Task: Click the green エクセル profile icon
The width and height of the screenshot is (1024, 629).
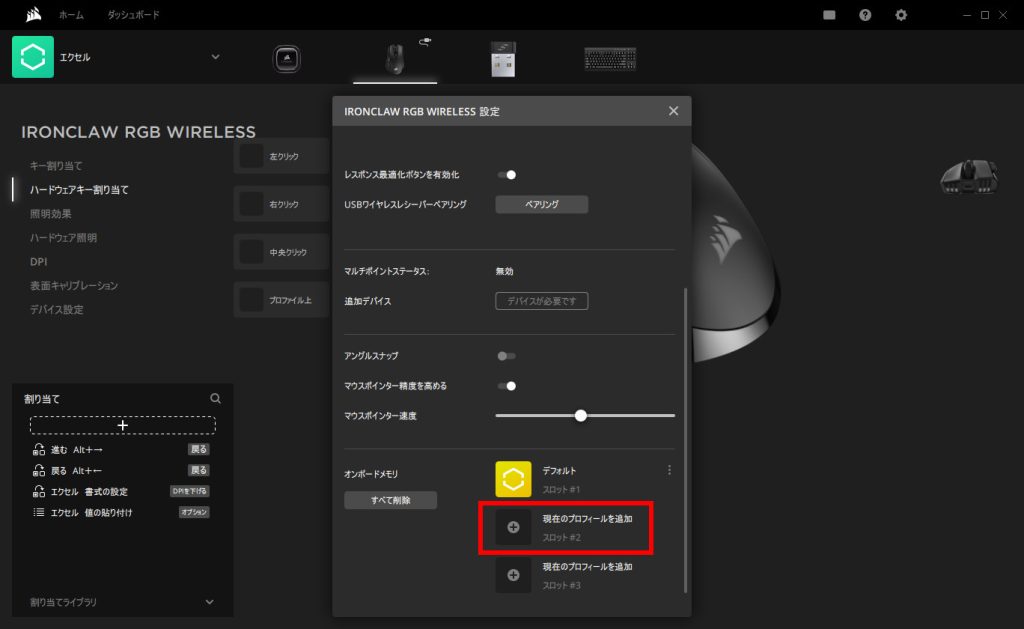Action: (33, 57)
